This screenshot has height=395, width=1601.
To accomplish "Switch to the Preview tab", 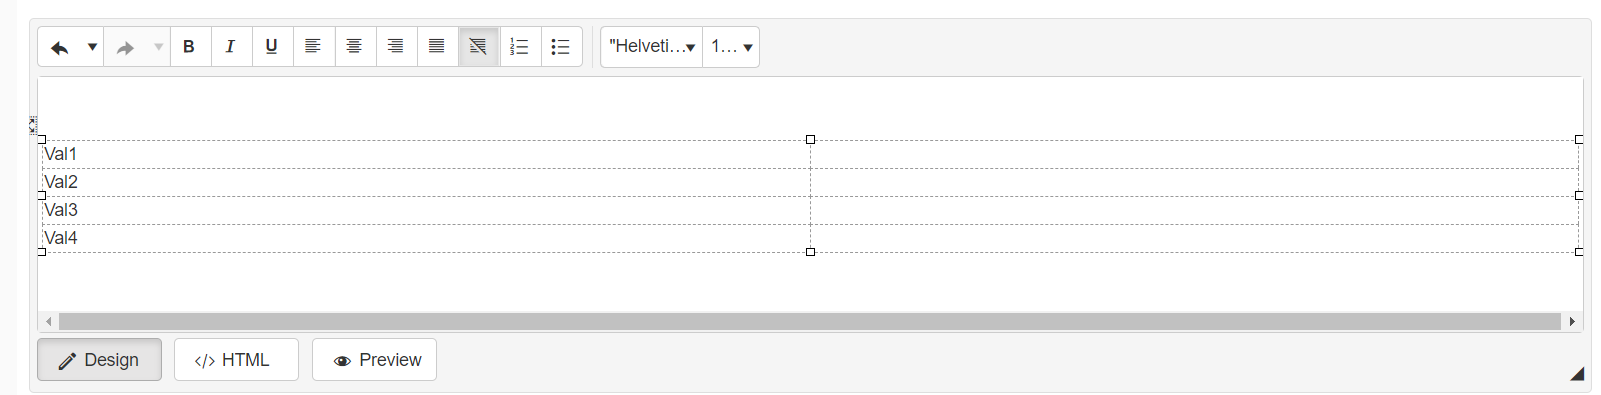I will [374, 360].
